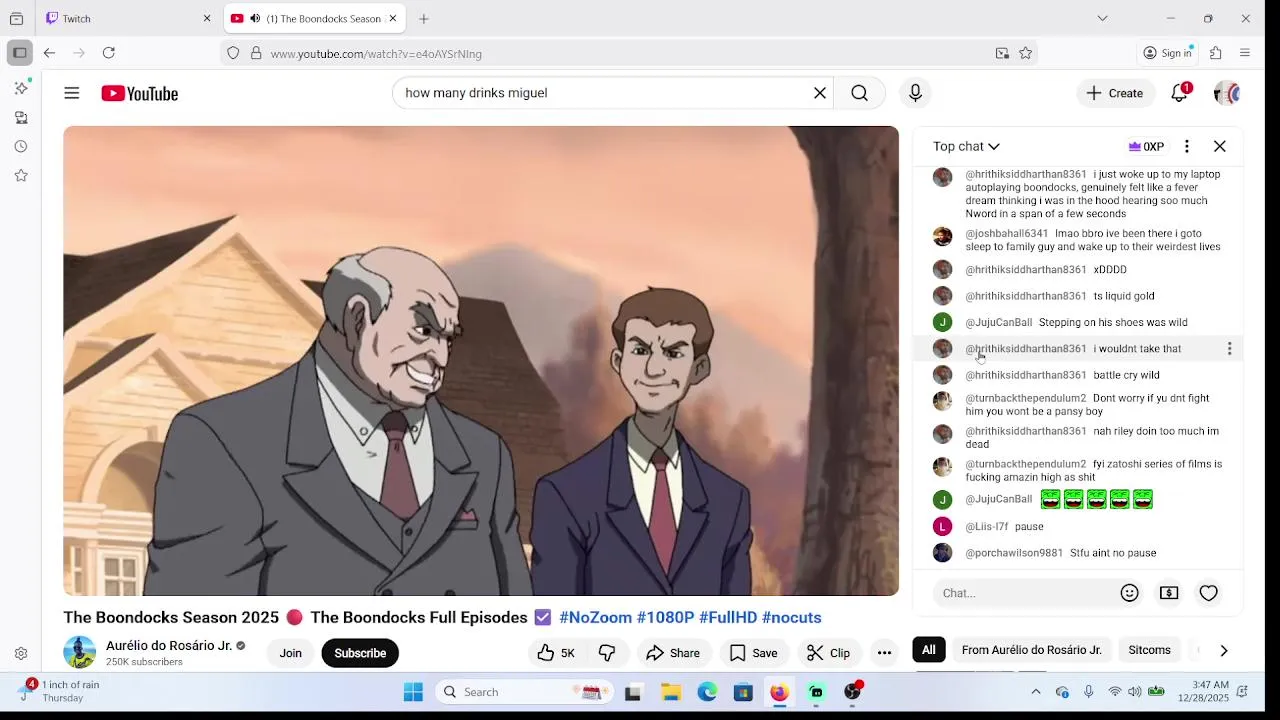This screenshot has width=1280, height=720.
Task: Go back to the previous page
Action: [49, 53]
